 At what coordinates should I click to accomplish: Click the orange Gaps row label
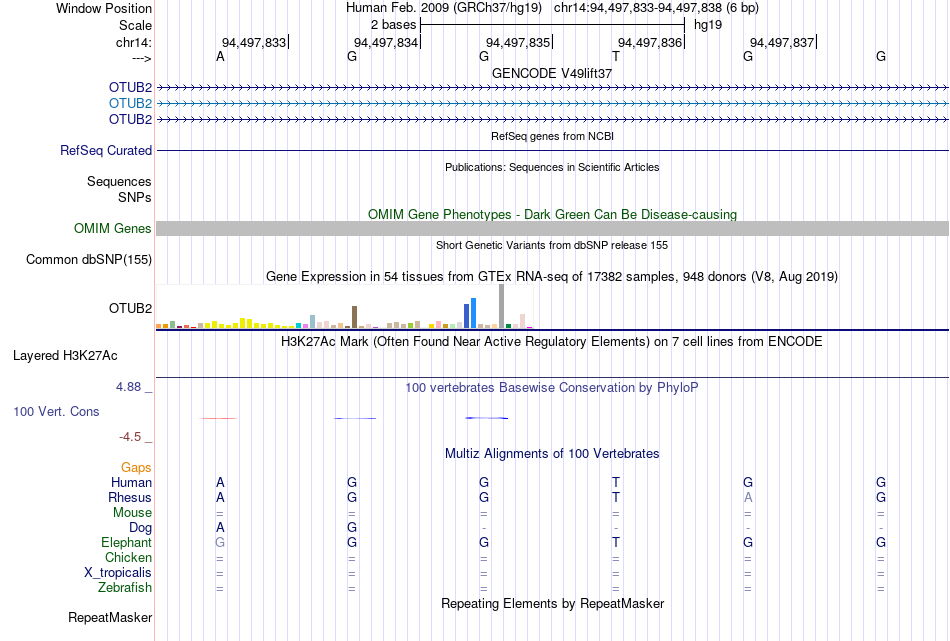click(x=136, y=467)
